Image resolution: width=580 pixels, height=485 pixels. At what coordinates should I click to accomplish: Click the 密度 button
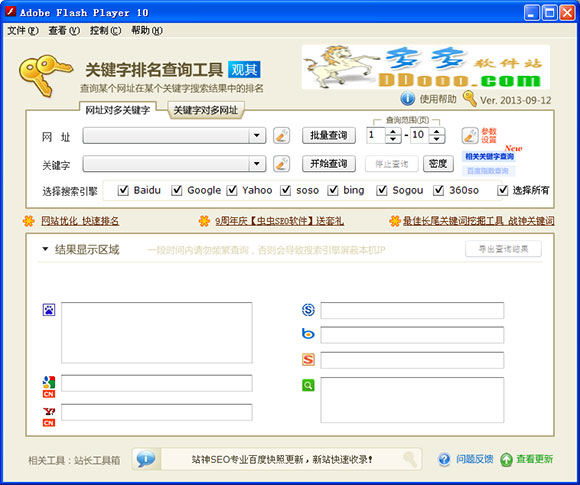click(x=438, y=164)
